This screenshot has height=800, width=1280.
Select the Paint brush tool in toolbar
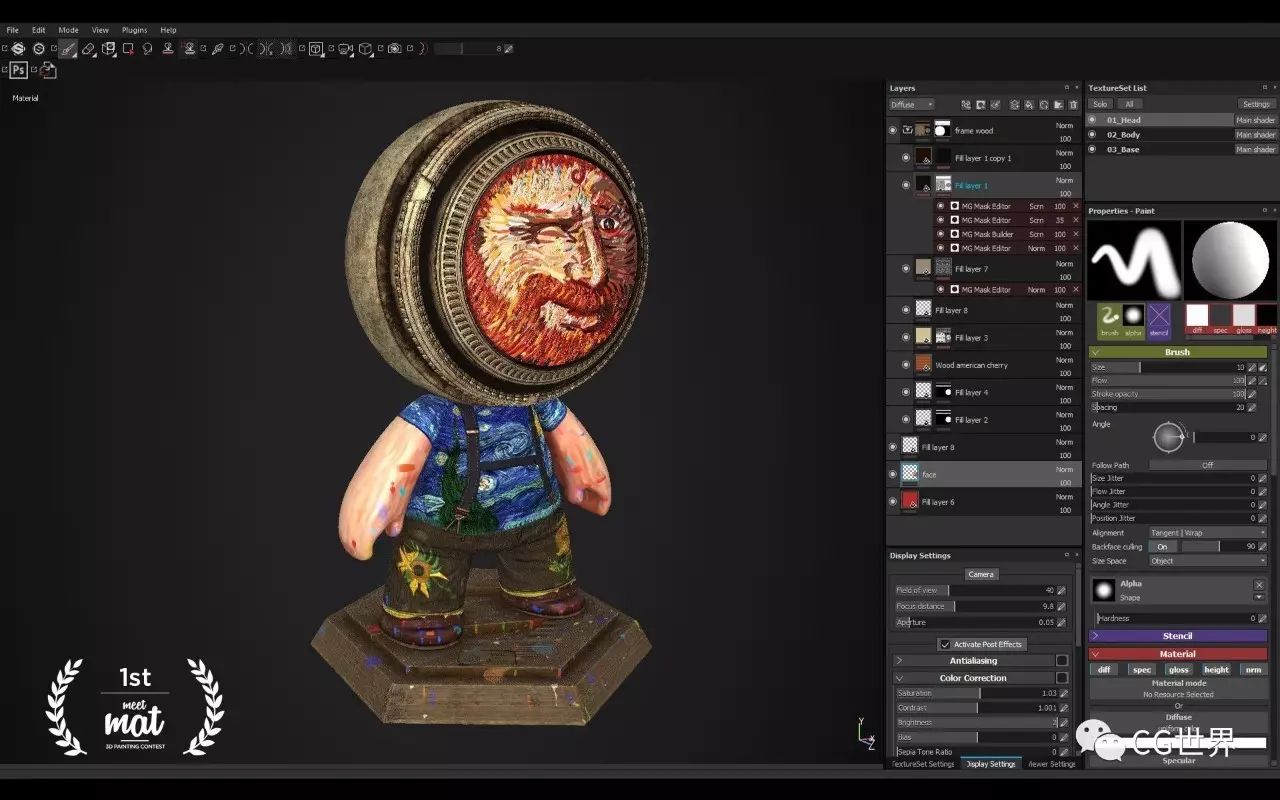tap(67, 48)
